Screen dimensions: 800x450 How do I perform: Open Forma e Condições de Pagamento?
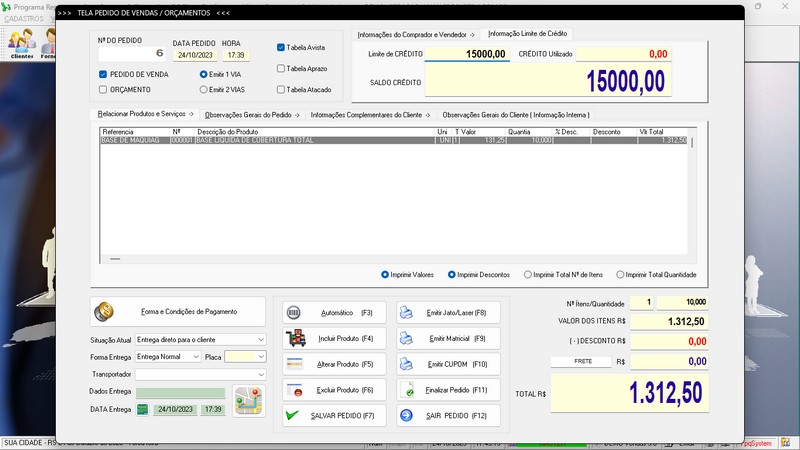coord(178,312)
